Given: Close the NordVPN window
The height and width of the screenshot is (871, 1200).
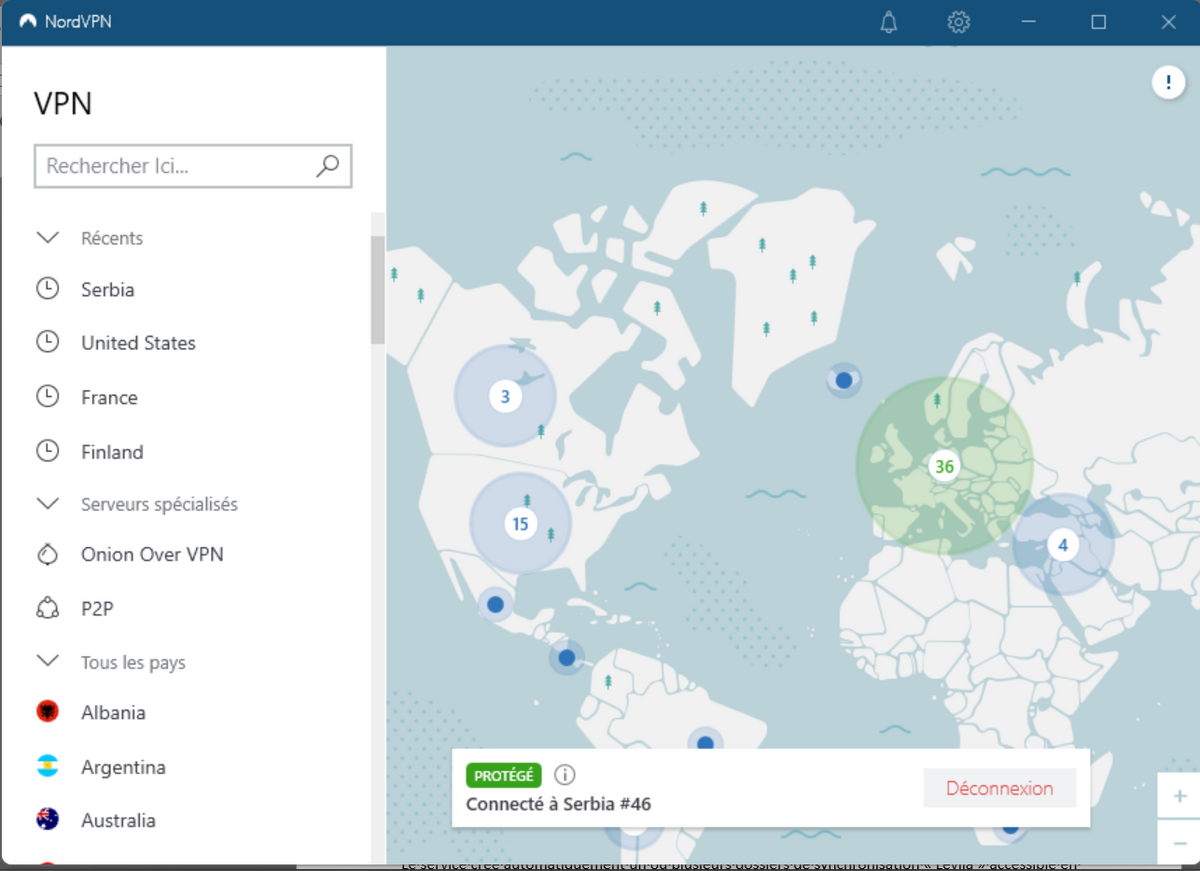Looking at the screenshot, I should click(x=1168, y=22).
